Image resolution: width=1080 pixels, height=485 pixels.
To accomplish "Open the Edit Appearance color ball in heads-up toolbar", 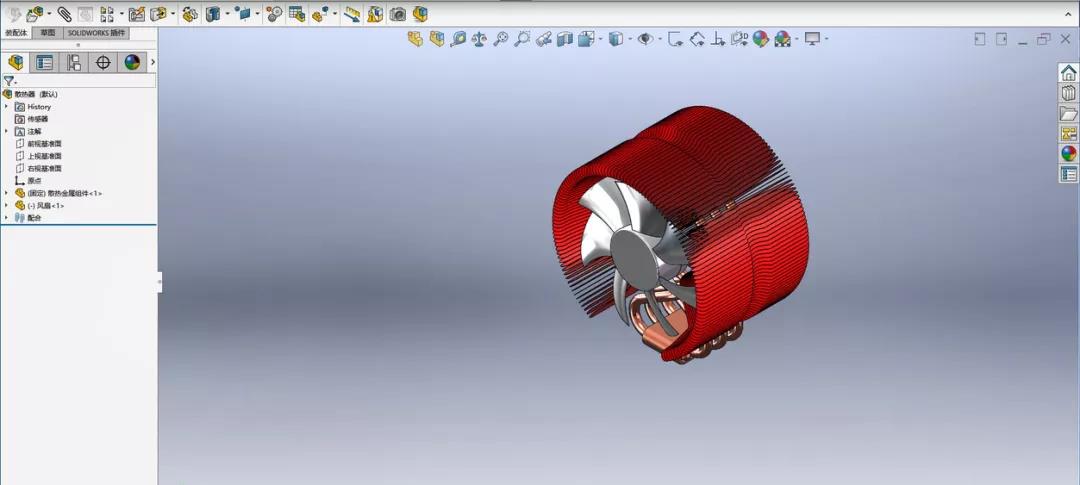I will pos(761,39).
